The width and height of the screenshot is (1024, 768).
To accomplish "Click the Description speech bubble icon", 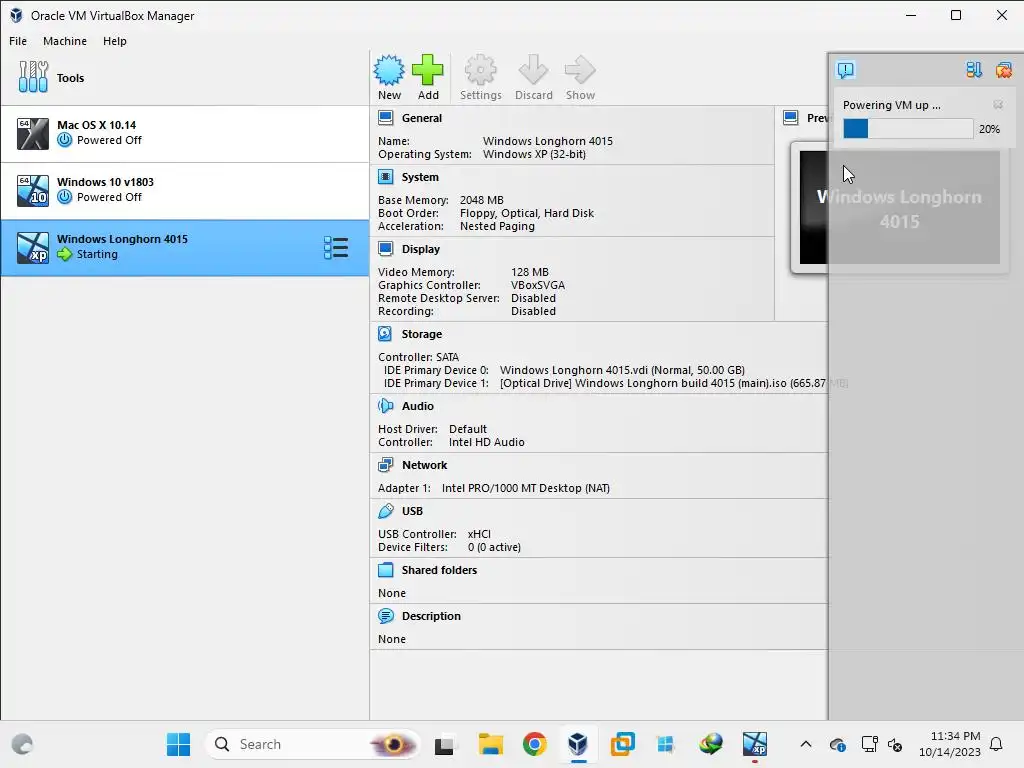I will coord(386,616).
